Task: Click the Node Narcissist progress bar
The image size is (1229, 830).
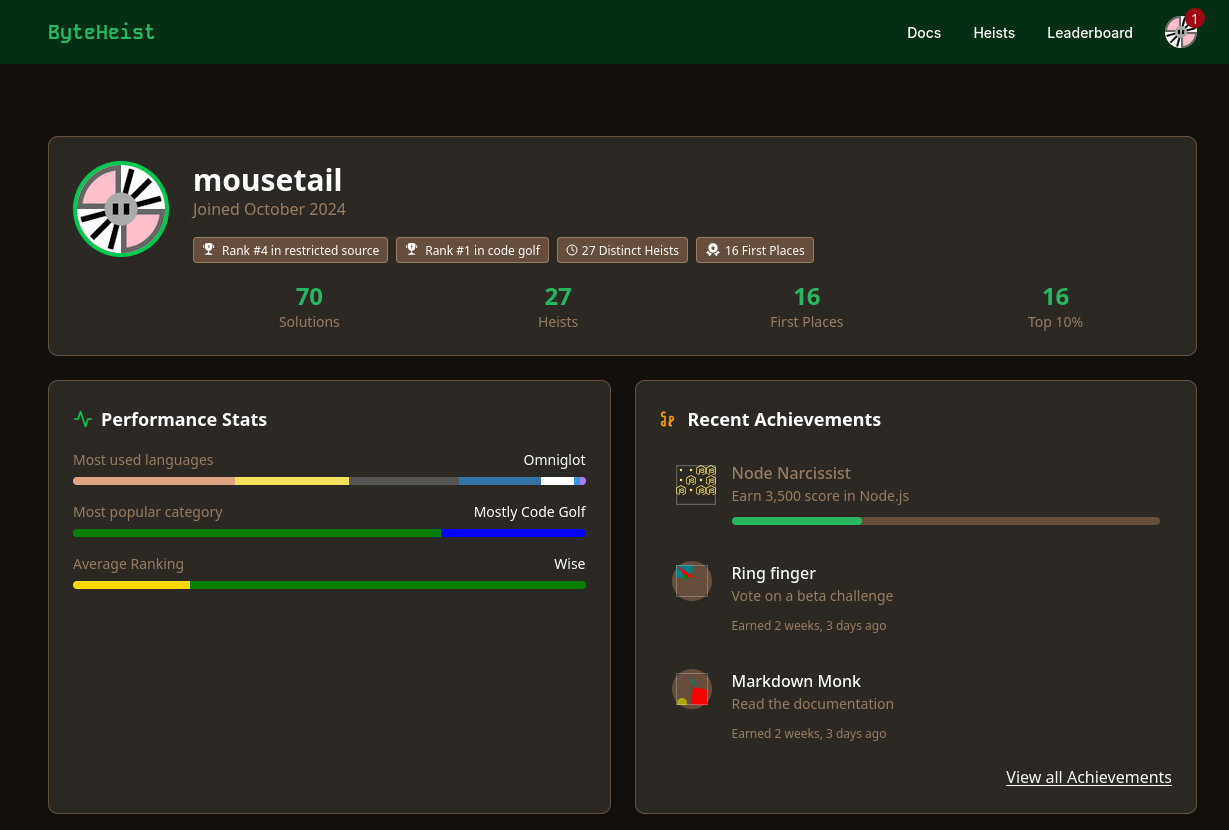Action: click(945, 521)
